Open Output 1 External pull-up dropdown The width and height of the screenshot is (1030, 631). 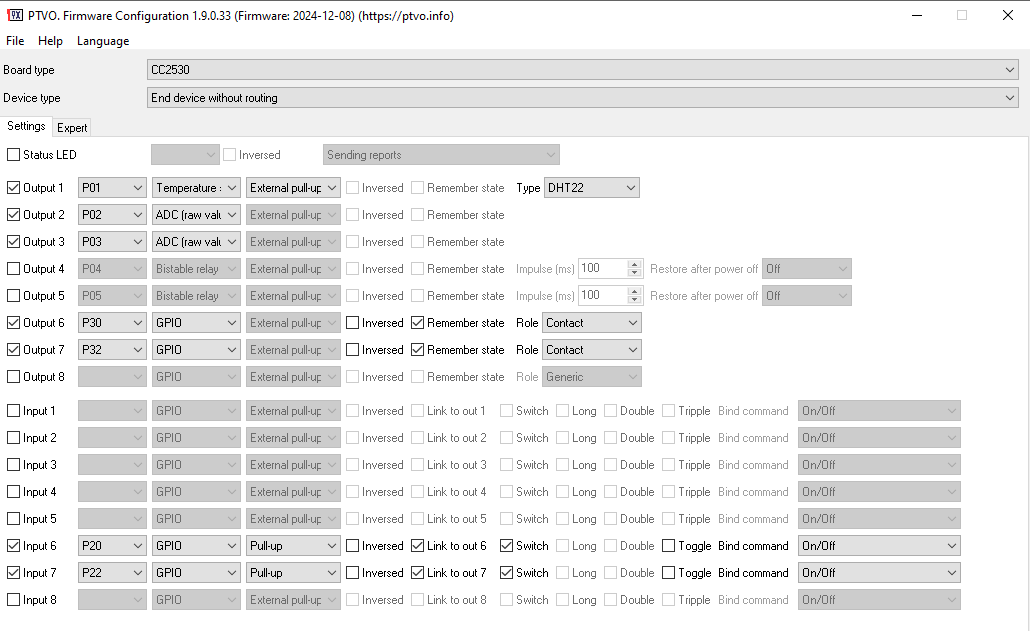point(293,188)
